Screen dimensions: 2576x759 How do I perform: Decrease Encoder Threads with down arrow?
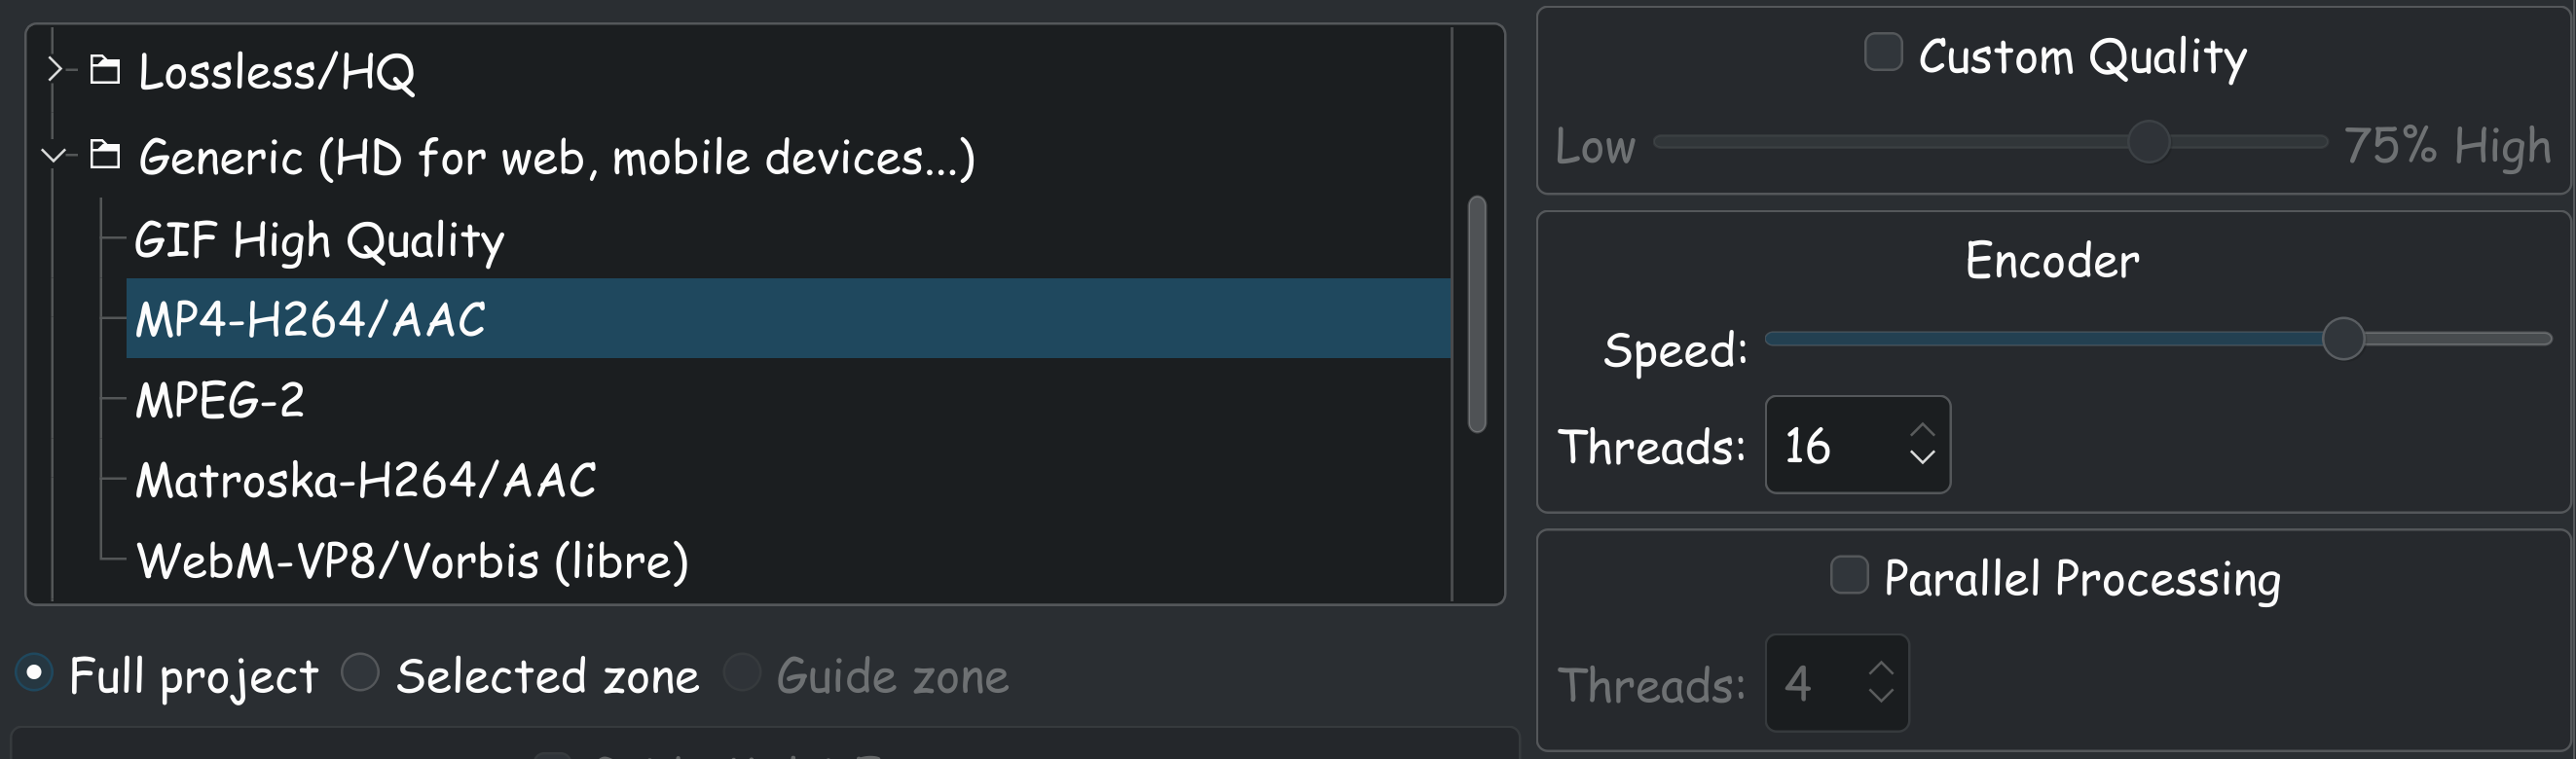click(1921, 457)
